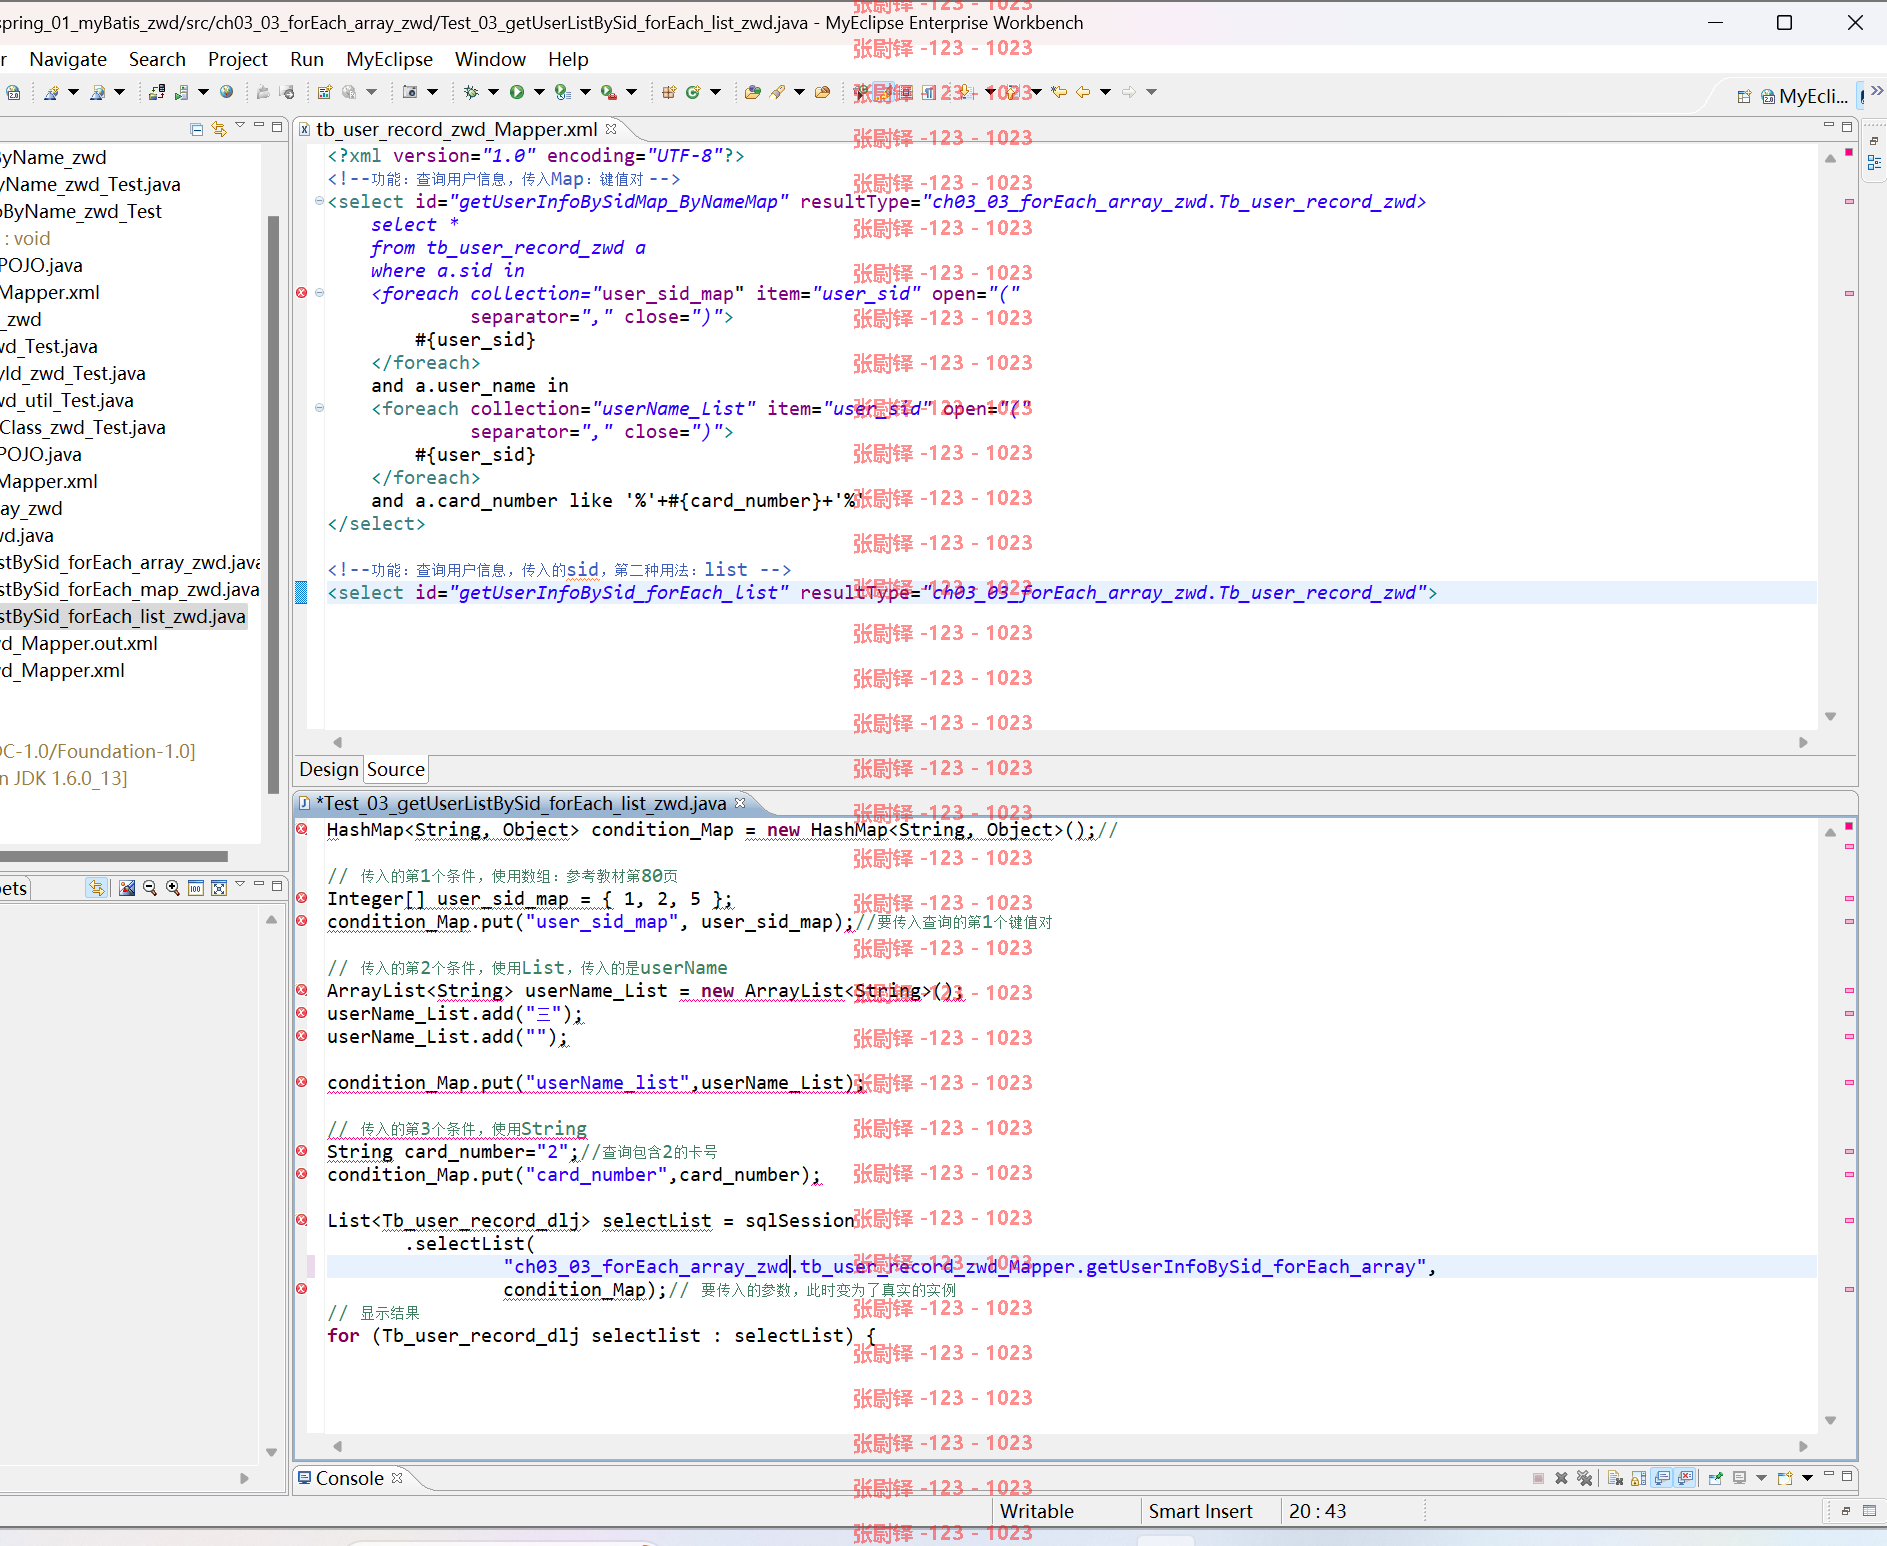Open the Forward history dropdown arrow
The image size is (1887, 1546).
pos(1151,92)
